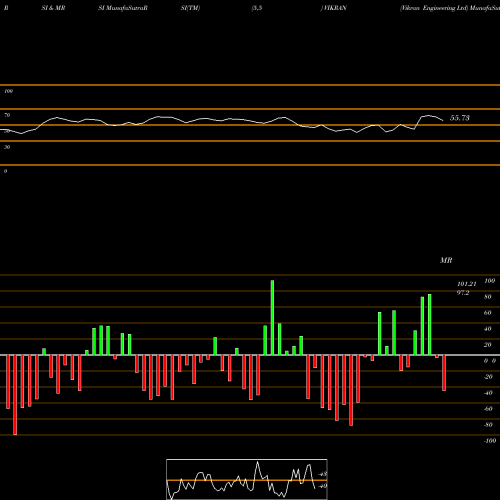Open the mini preview chart at bottom
The image size is (500, 500).
point(247,479)
